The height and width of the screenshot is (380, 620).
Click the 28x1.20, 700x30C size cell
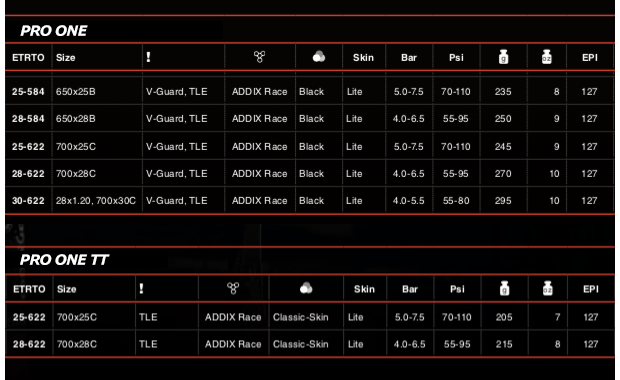pyautogui.click(x=96, y=200)
